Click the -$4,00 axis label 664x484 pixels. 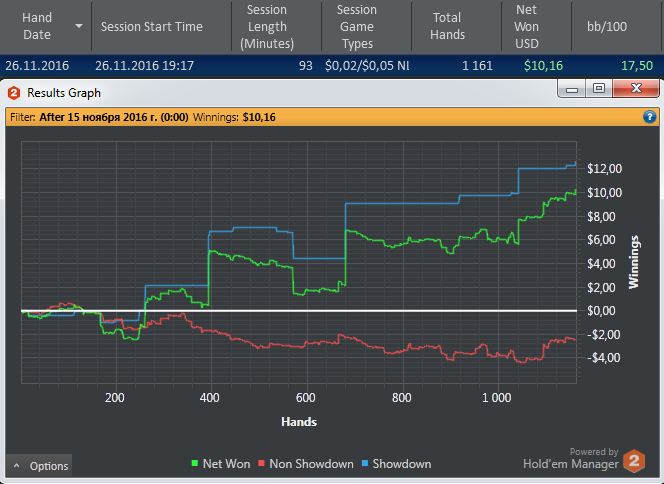[x=603, y=358]
